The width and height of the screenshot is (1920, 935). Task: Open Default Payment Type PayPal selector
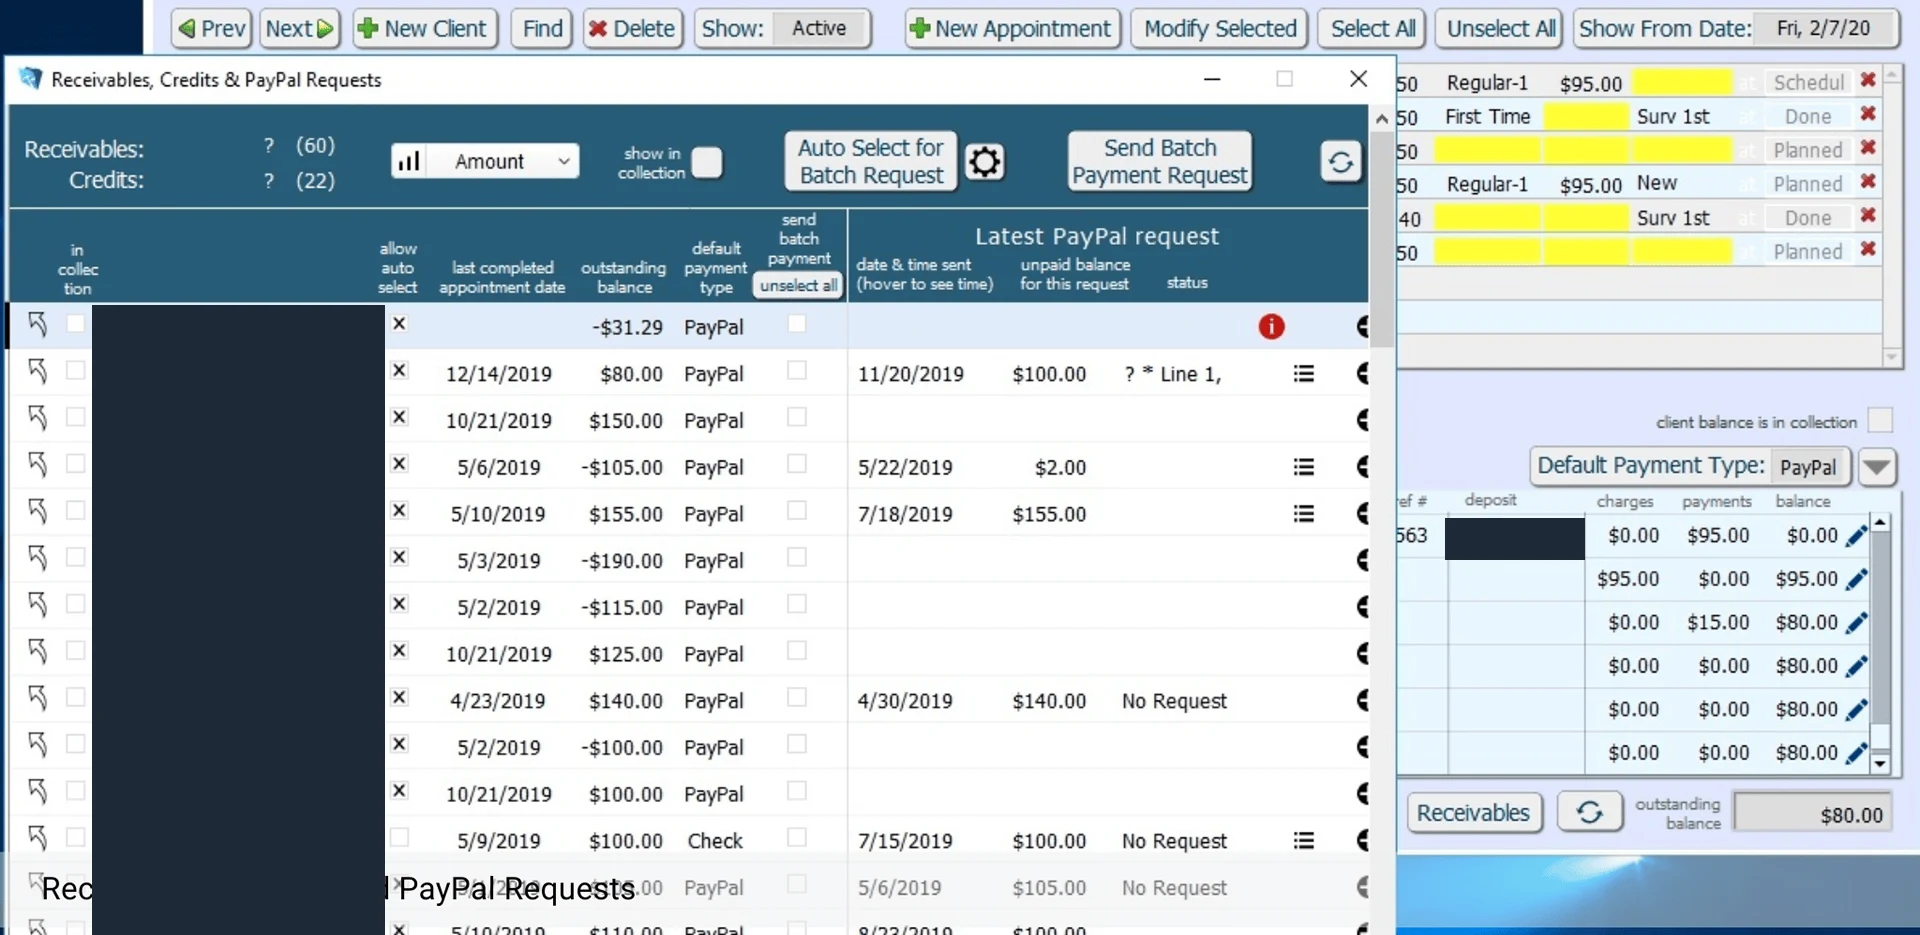tap(1808, 467)
